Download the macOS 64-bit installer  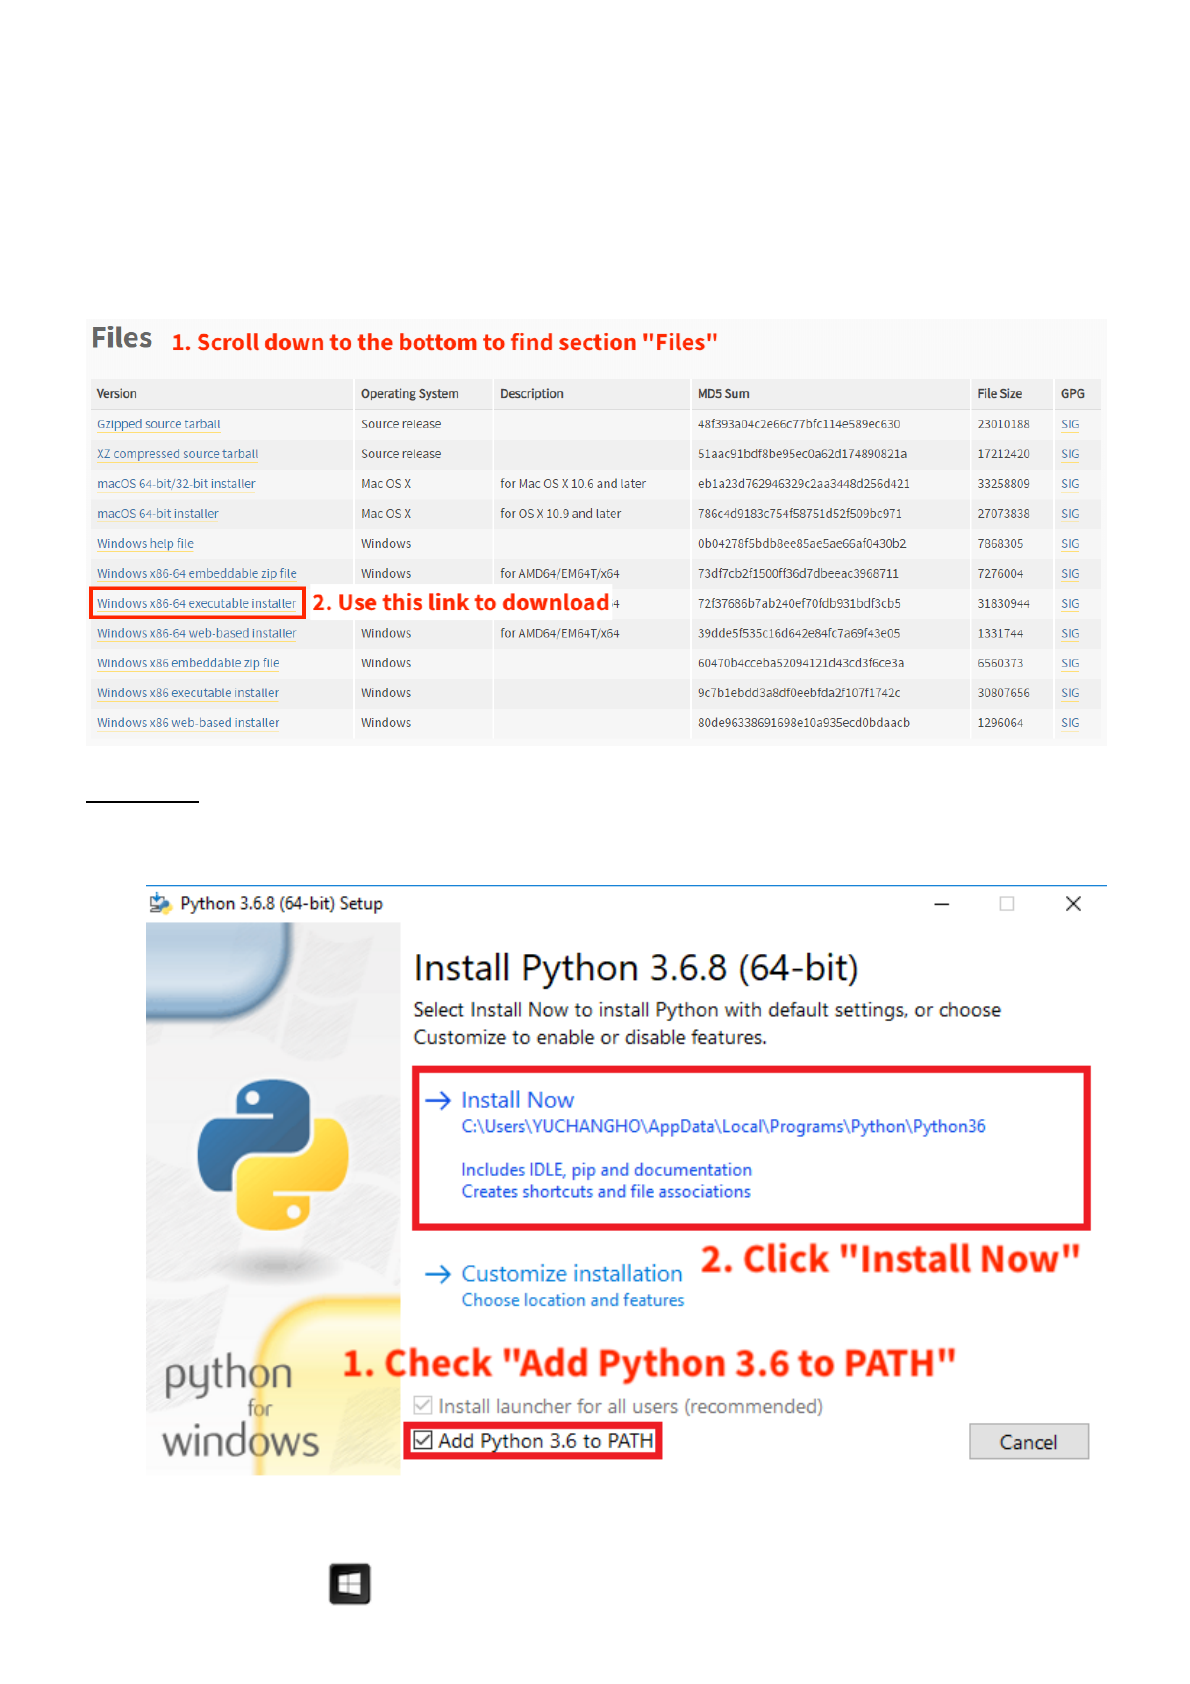[x=157, y=514]
